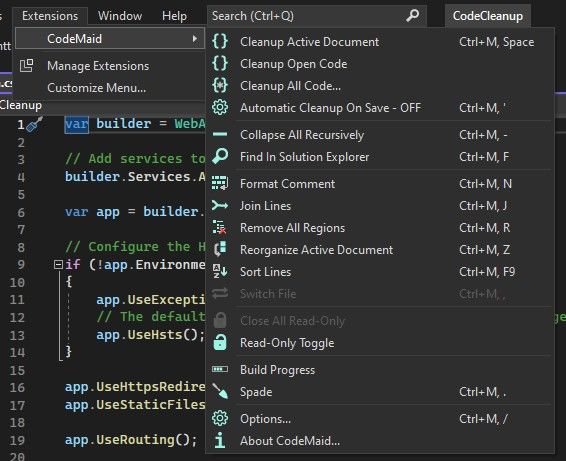The height and width of the screenshot is (461, 566).
Task: Choose Sort Lines command
Action: click(380, 272)
